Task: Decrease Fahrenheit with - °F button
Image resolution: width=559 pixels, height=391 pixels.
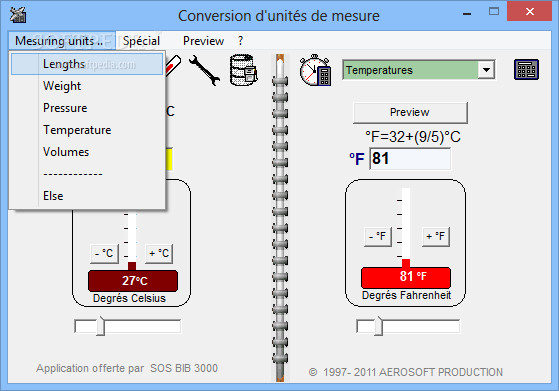Action: [x=378, y=236]
